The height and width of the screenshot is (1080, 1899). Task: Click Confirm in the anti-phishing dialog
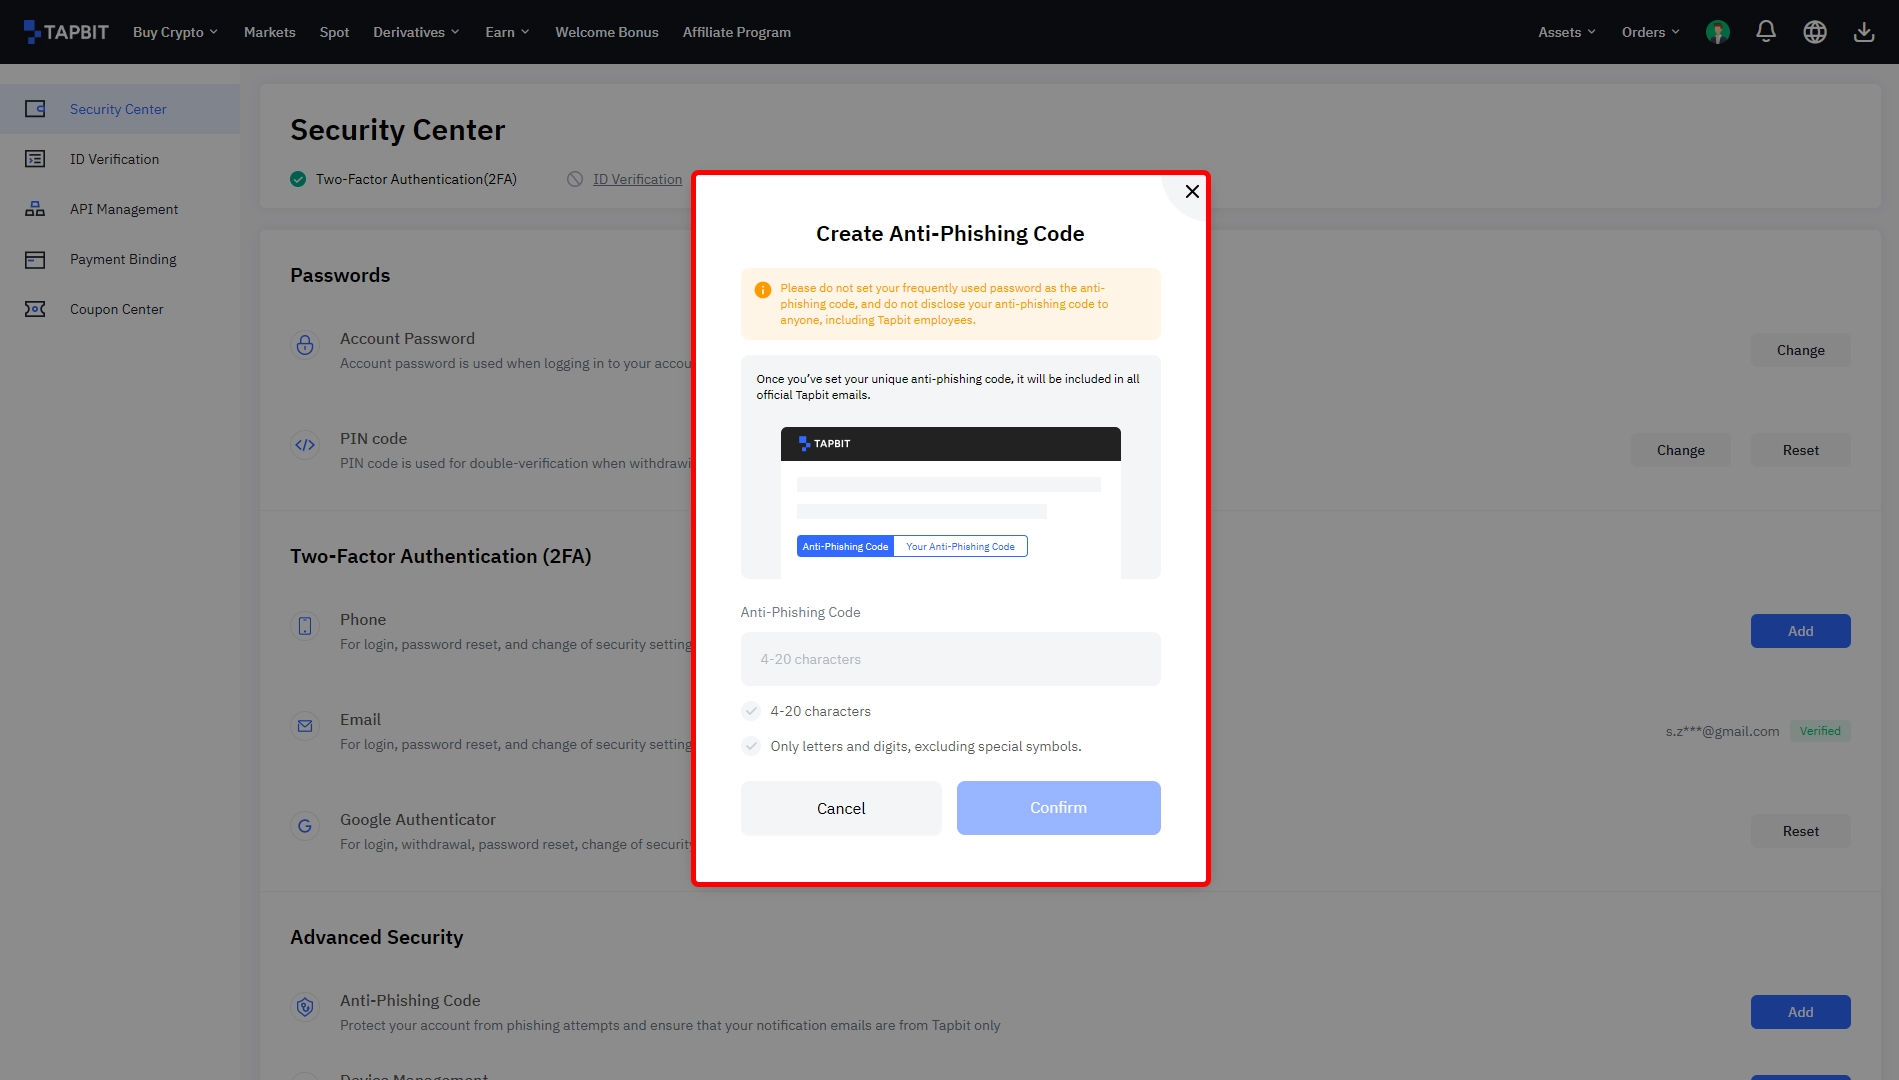point(1058,808)
